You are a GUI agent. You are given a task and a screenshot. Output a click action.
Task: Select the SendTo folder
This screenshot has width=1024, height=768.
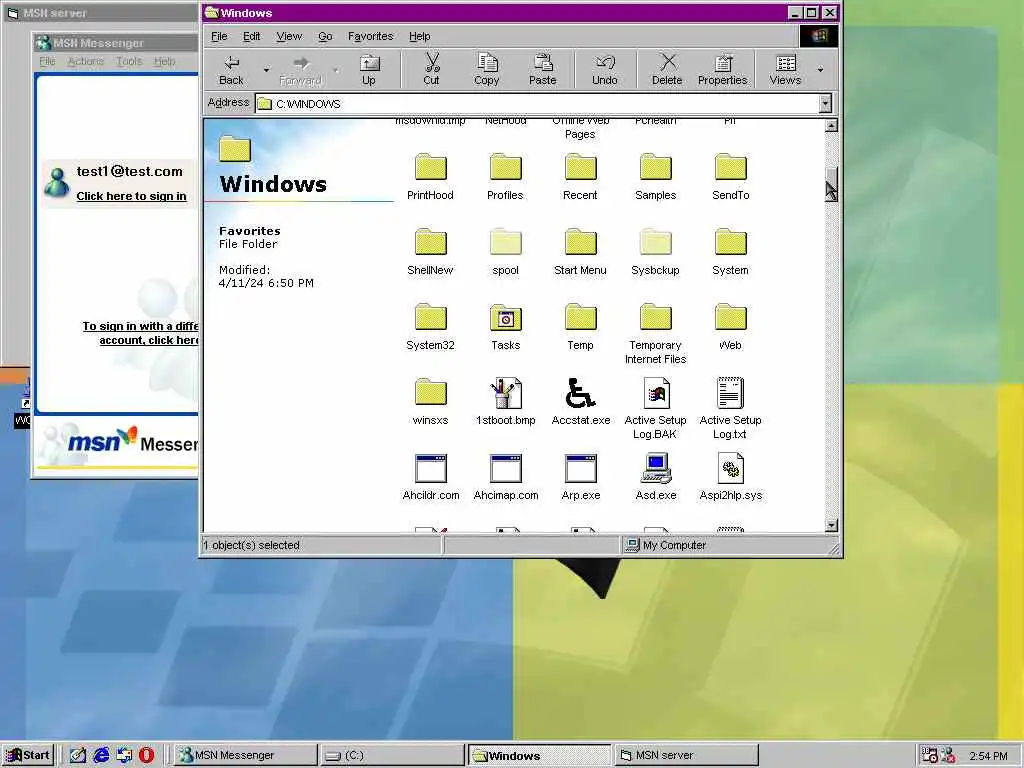730,176
